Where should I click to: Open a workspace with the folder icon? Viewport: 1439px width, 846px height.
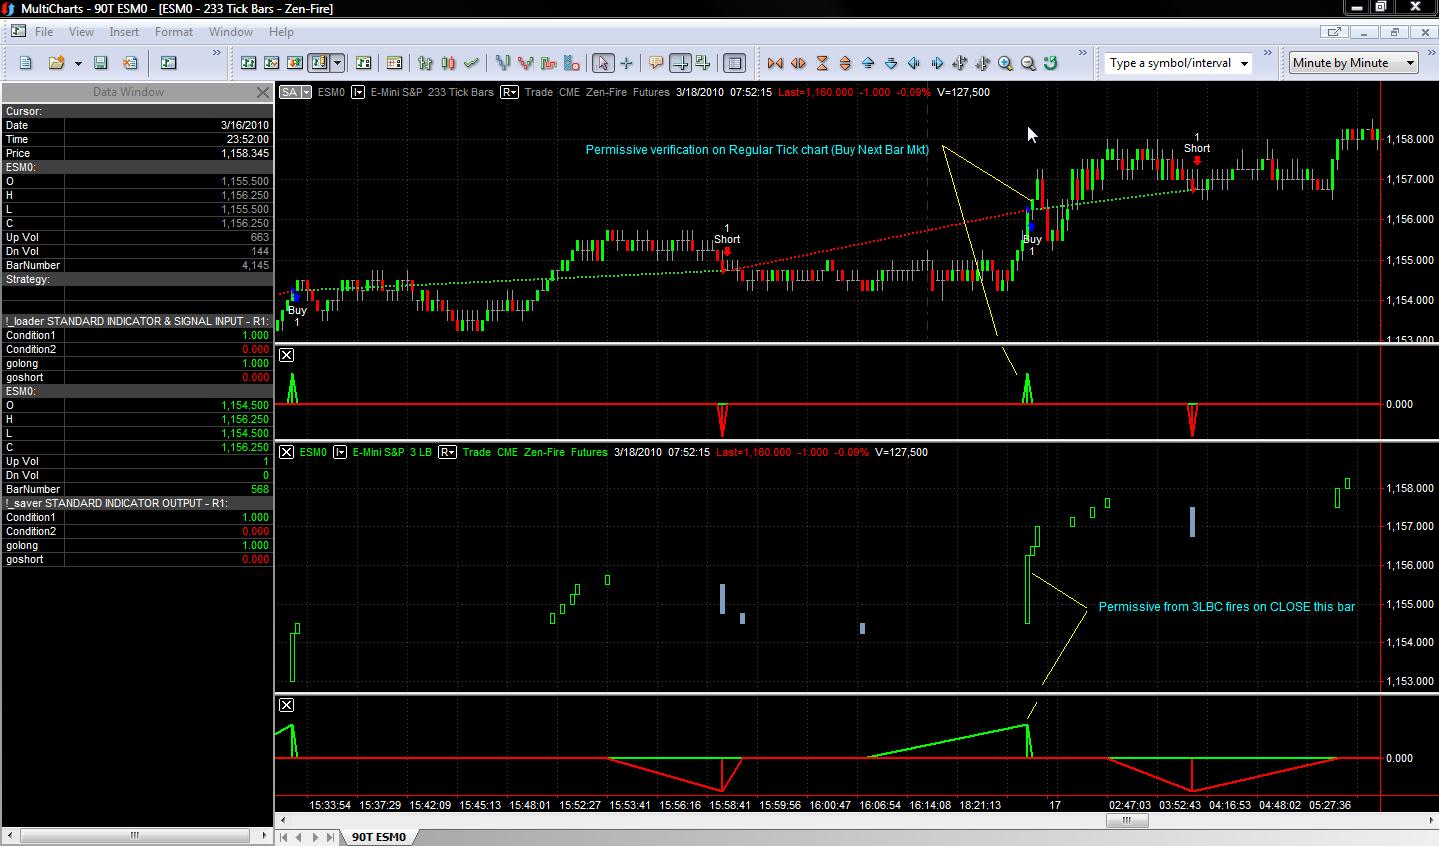point(56,63)
